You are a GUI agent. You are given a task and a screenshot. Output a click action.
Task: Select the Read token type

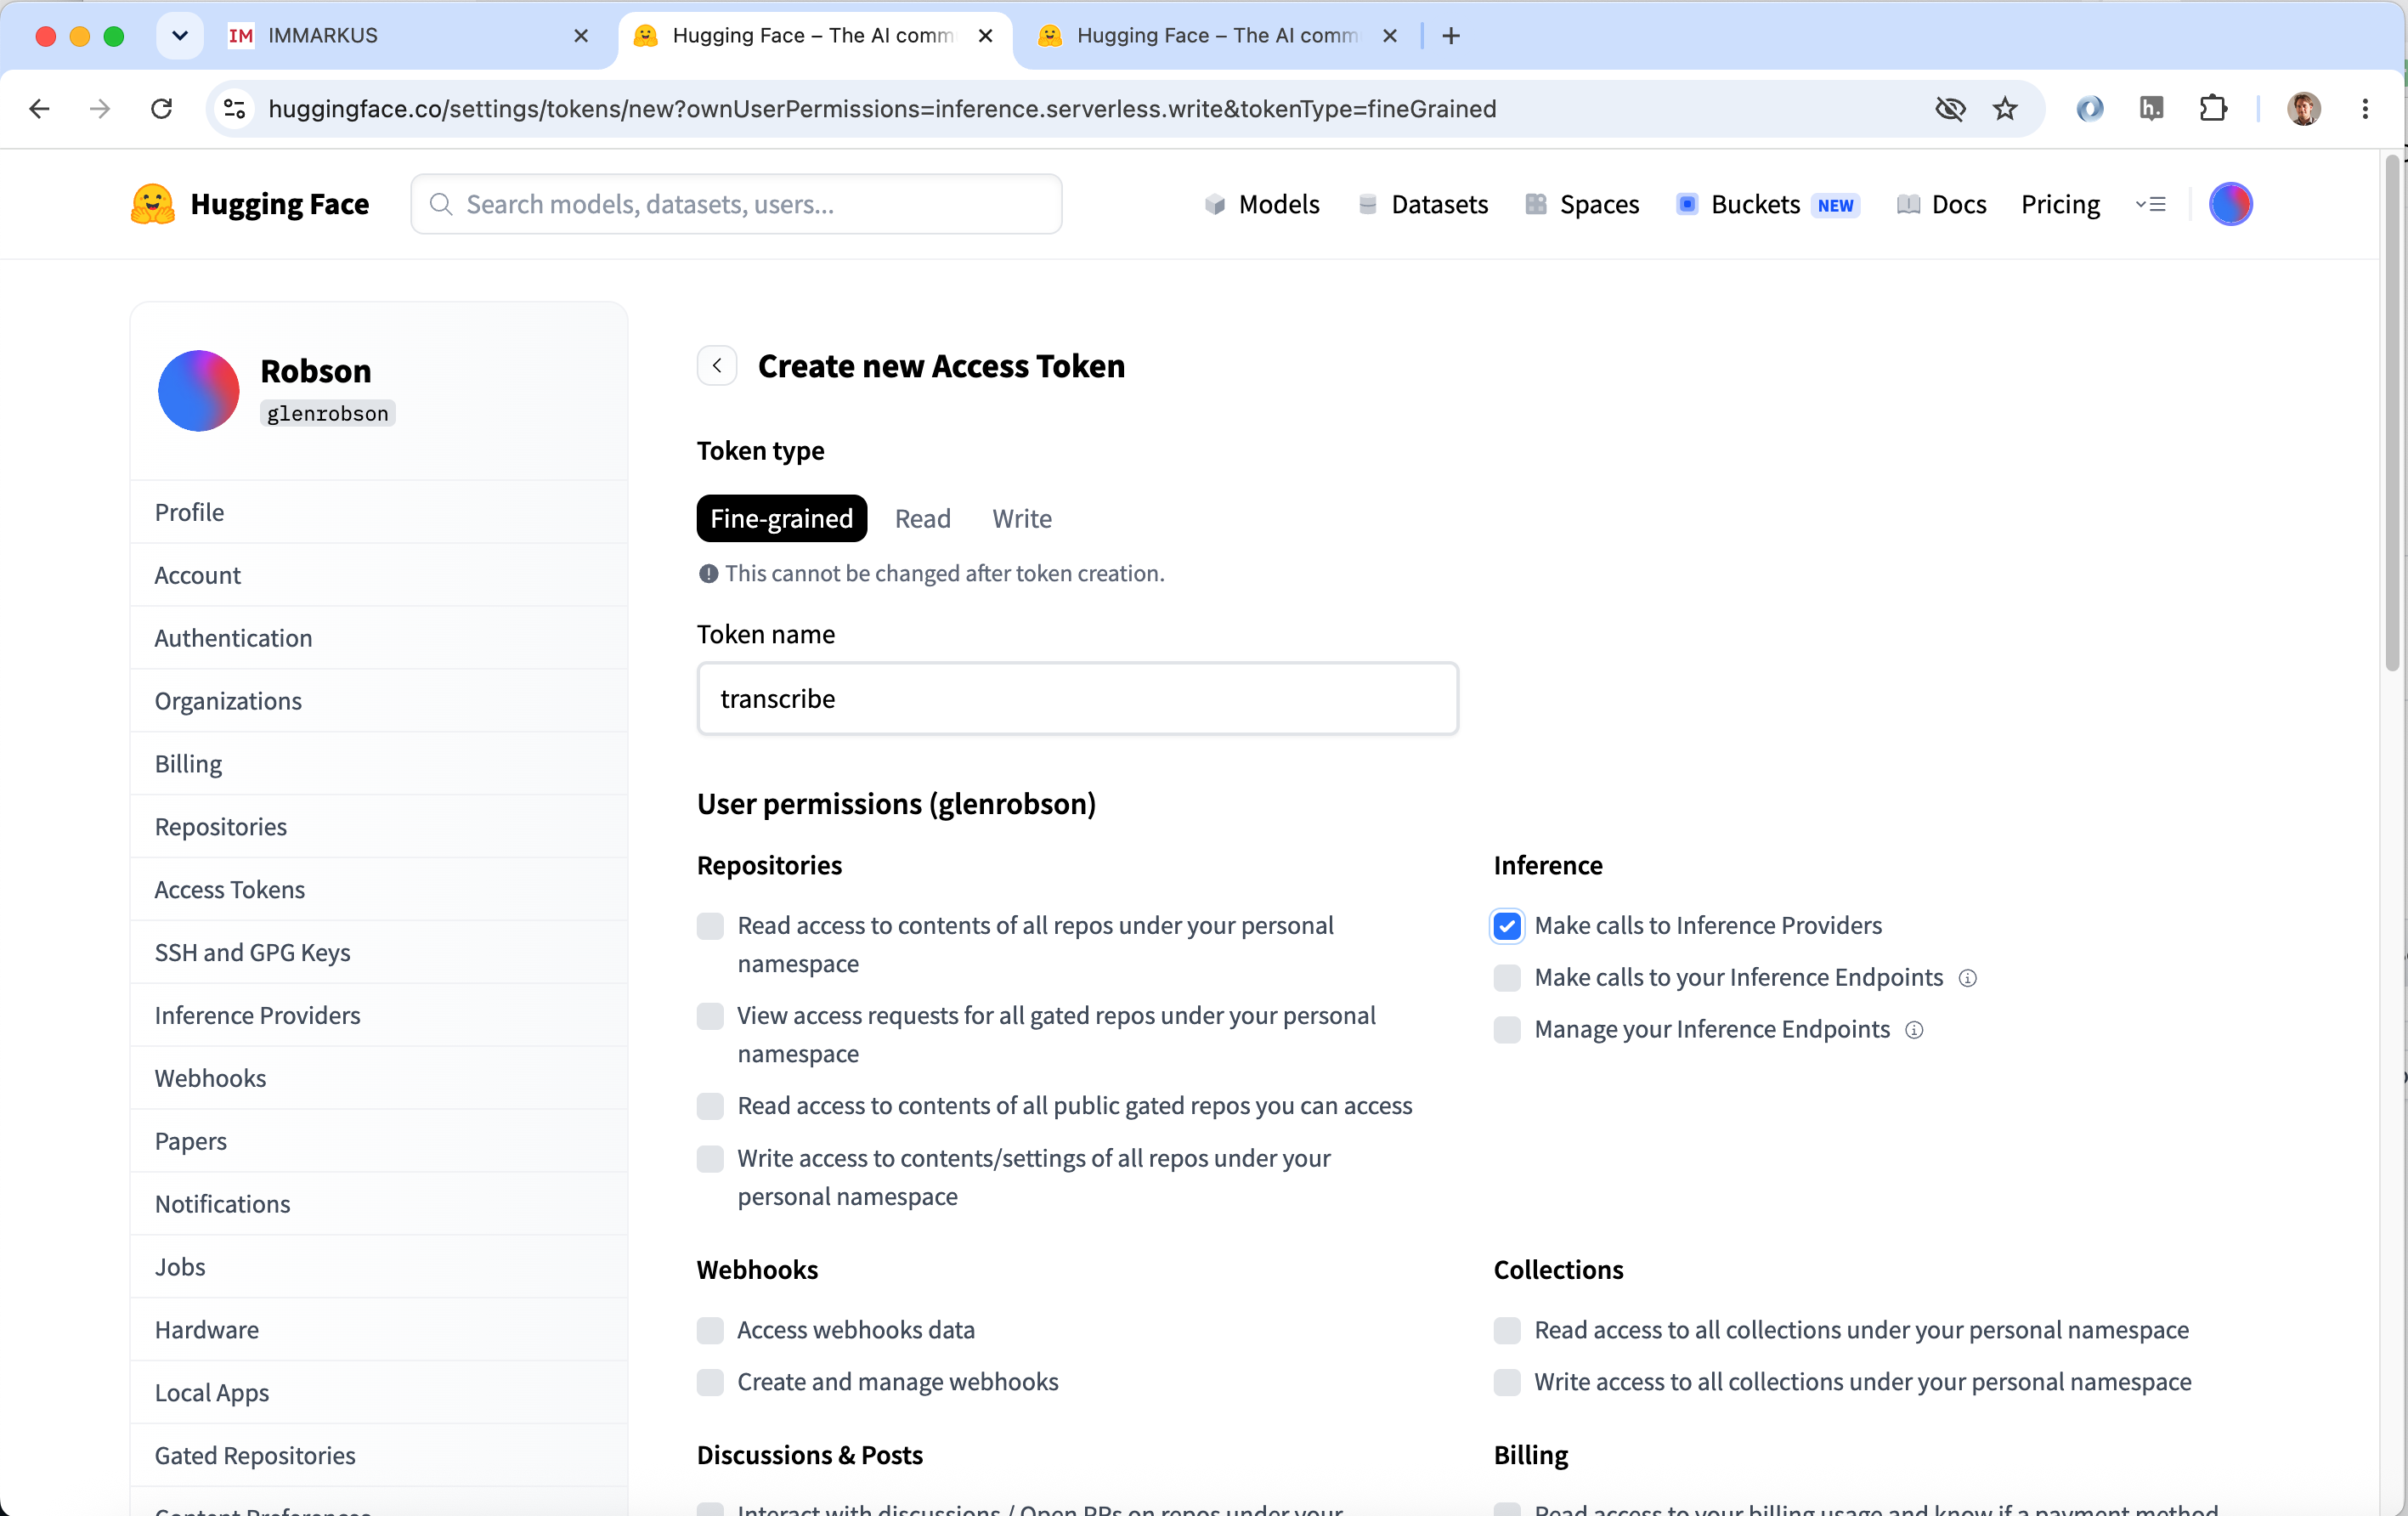[x=922, y=518]
